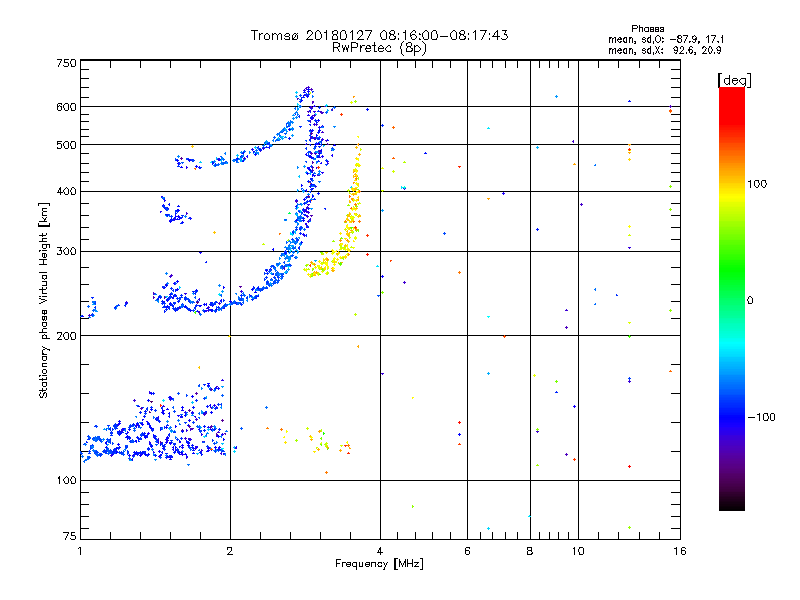Click x-axis tick label '8'
The width and height of the screenshot is (800, 600).
[x=530, y=551]
